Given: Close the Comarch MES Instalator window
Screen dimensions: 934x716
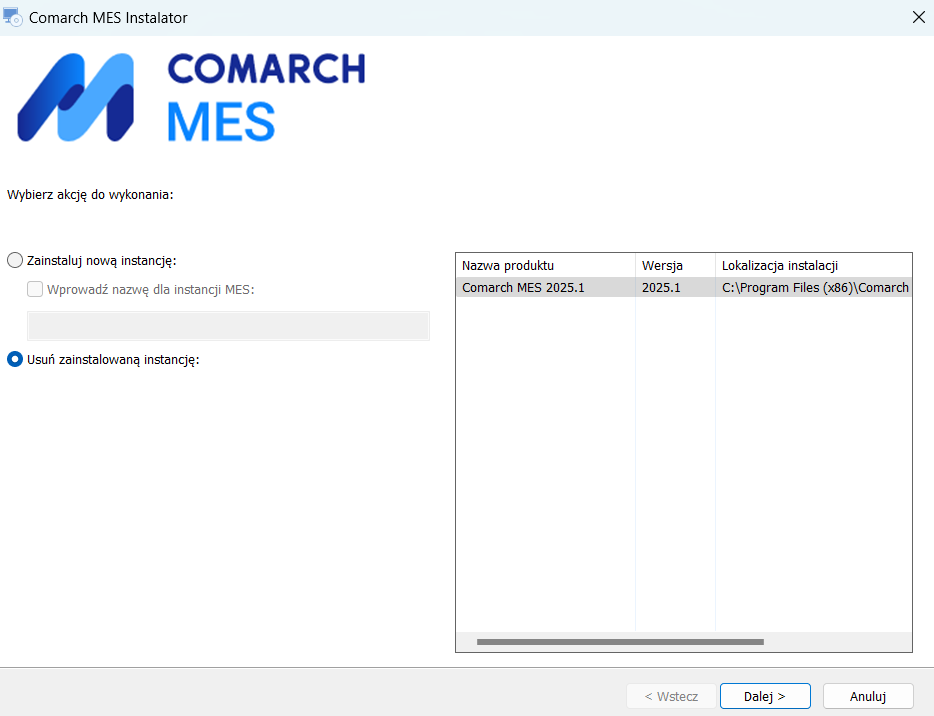Looking at the screenshot, I should tap(918, 17).
